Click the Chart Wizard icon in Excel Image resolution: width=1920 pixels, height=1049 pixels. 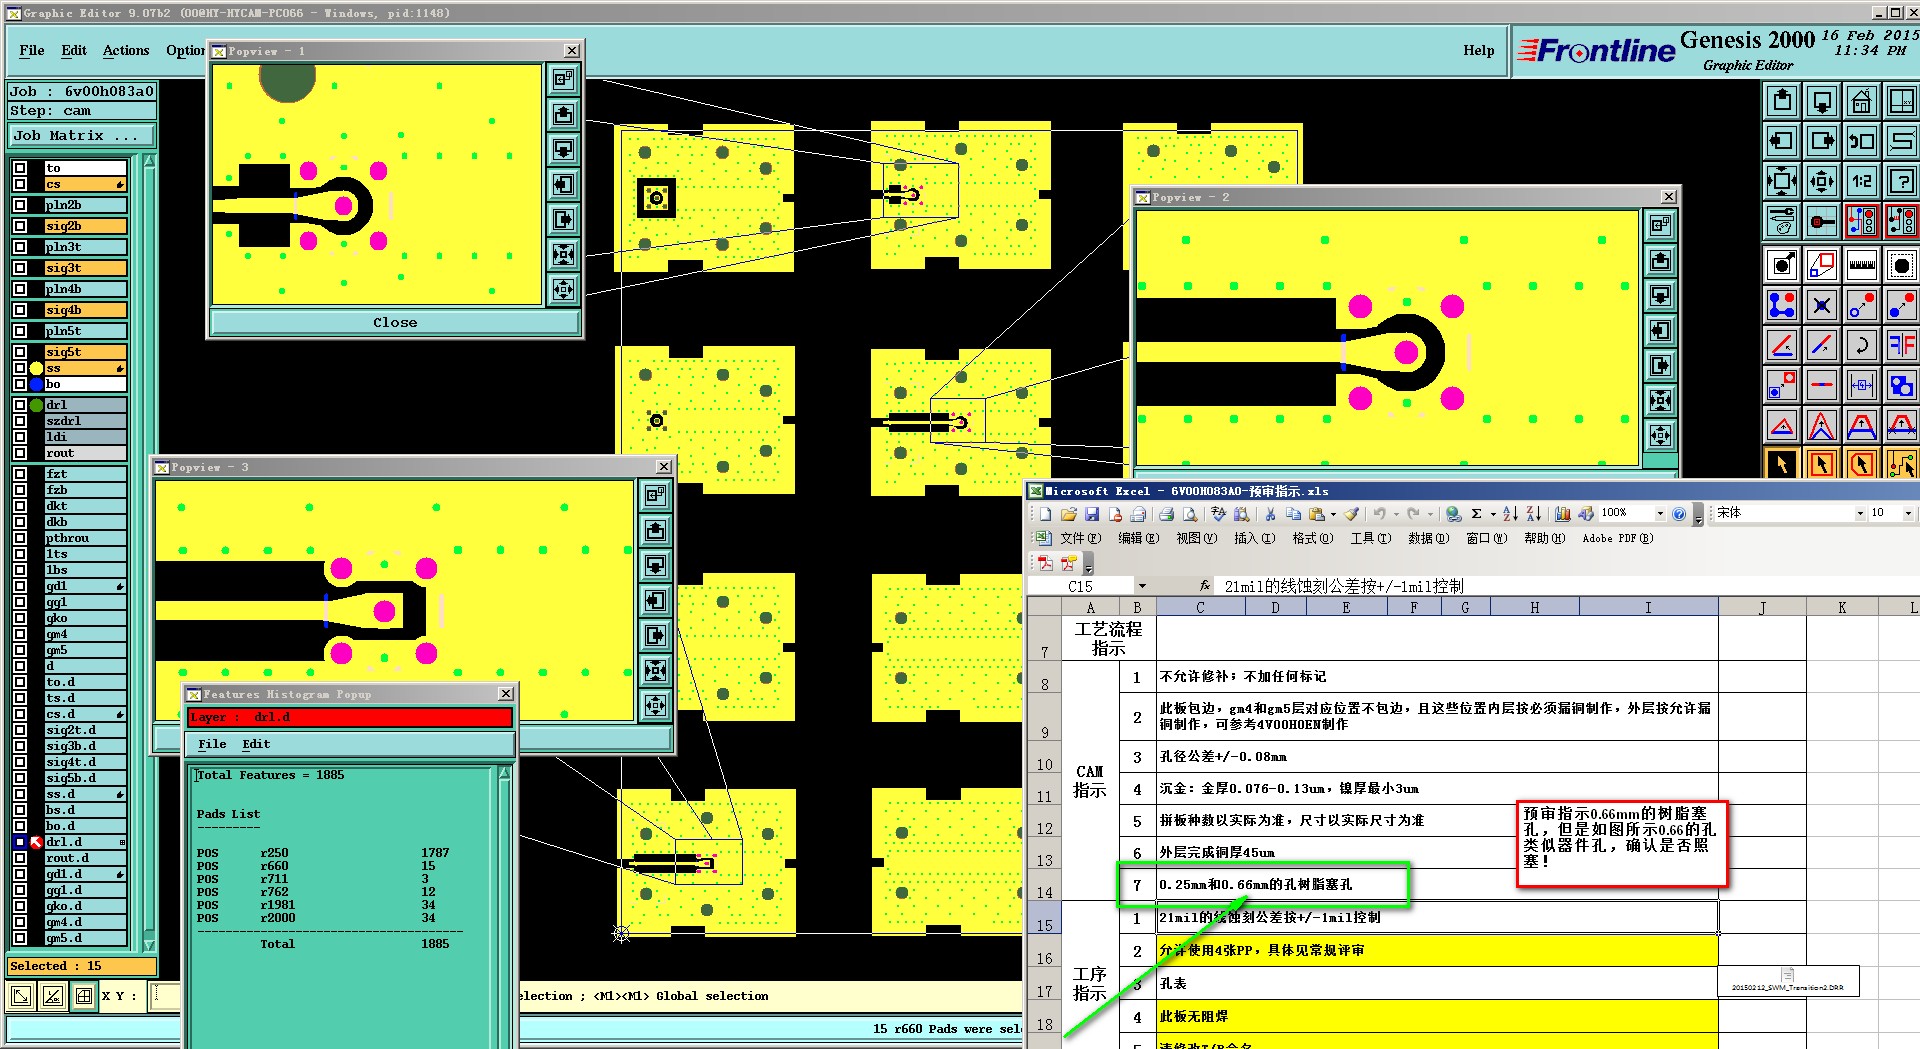point(1563,514)
